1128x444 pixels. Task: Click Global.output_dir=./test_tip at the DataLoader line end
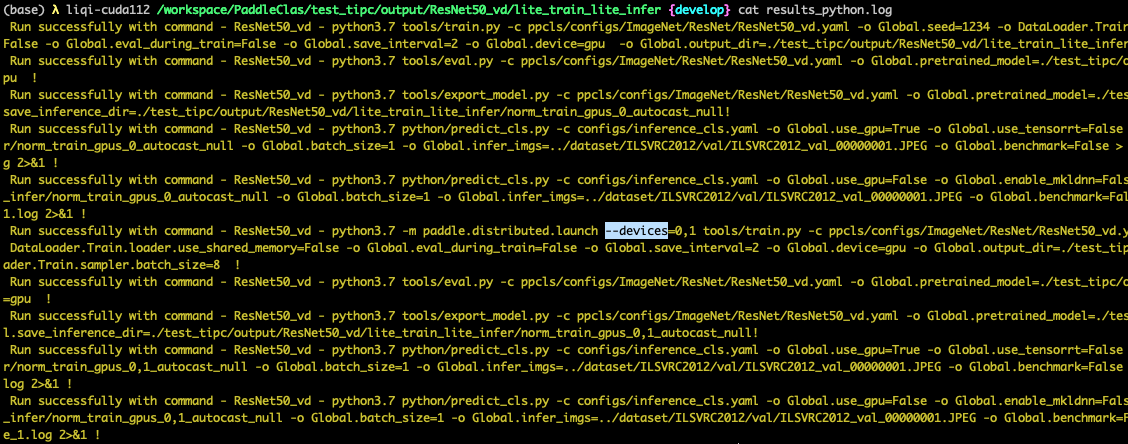(1038, 248)
